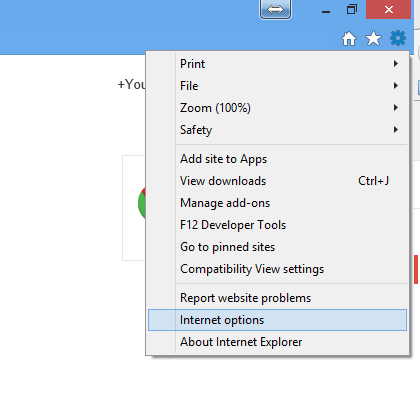Minimize the Internet Explorer window
This screenshot has height=396, width=420.
coord(326,12)
